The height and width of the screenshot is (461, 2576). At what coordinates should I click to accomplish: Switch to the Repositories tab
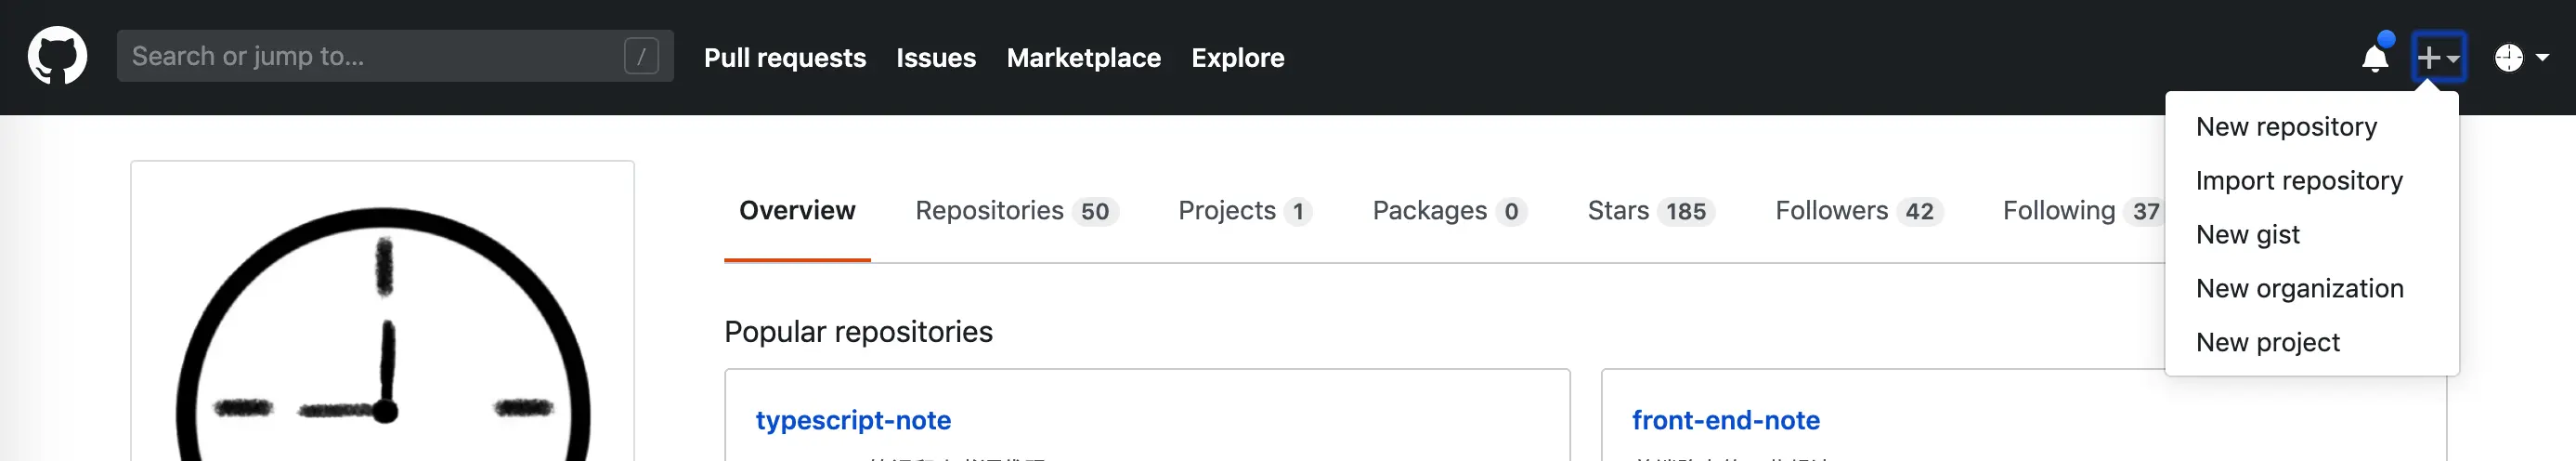tap(1015, 211)
